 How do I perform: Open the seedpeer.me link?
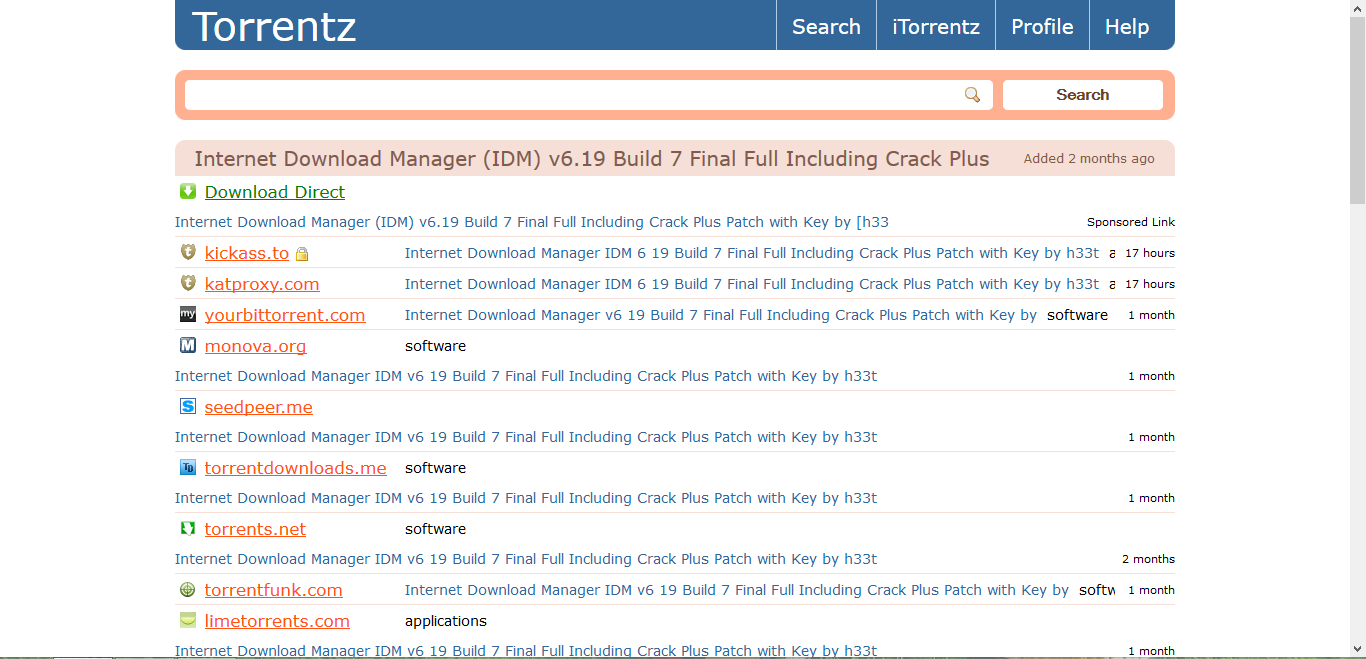(x=259, y=407)
